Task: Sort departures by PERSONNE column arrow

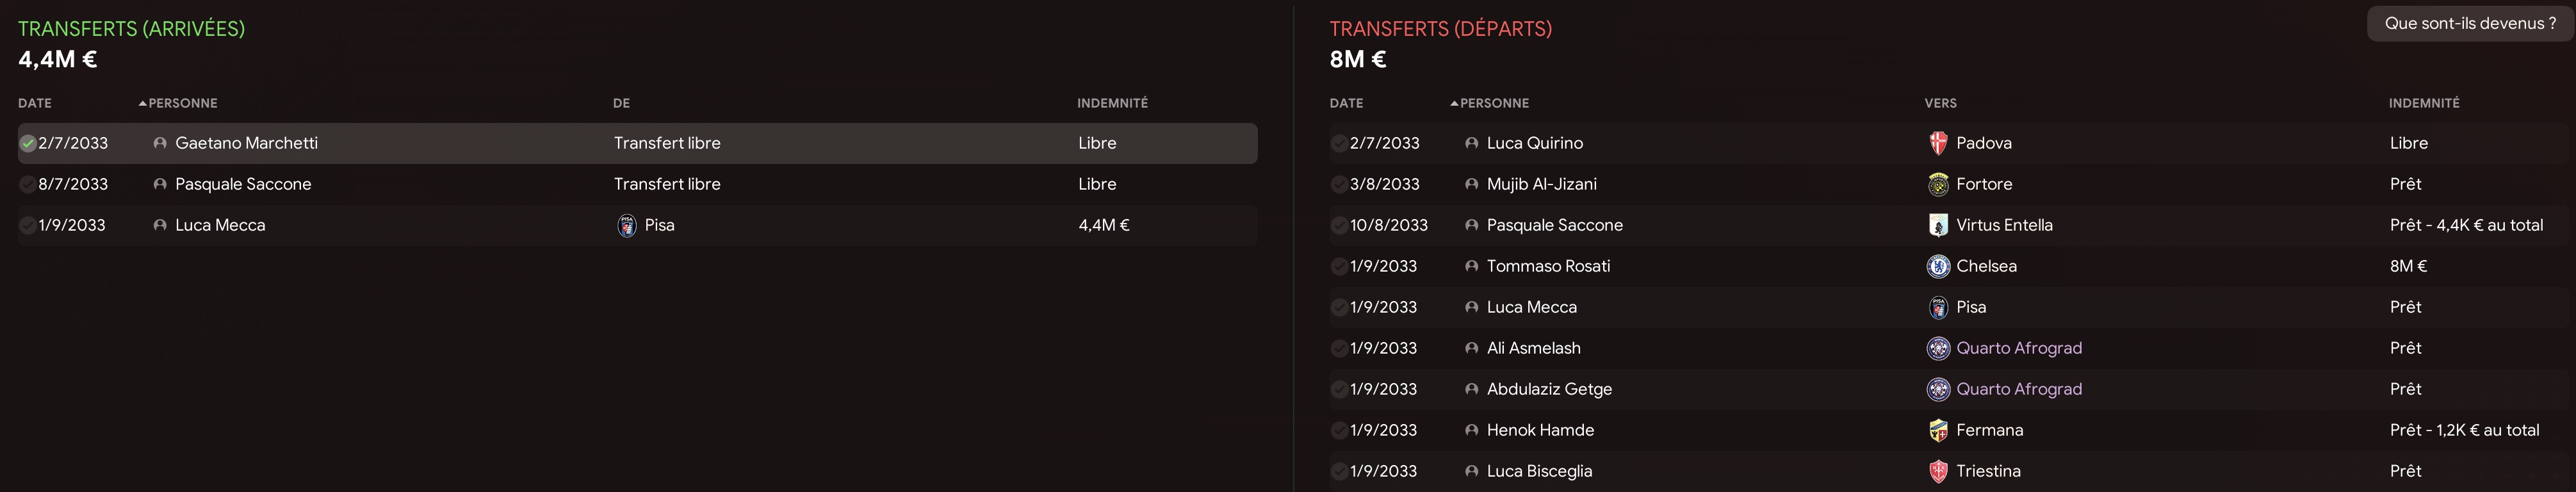Action: coord(1454,103)
